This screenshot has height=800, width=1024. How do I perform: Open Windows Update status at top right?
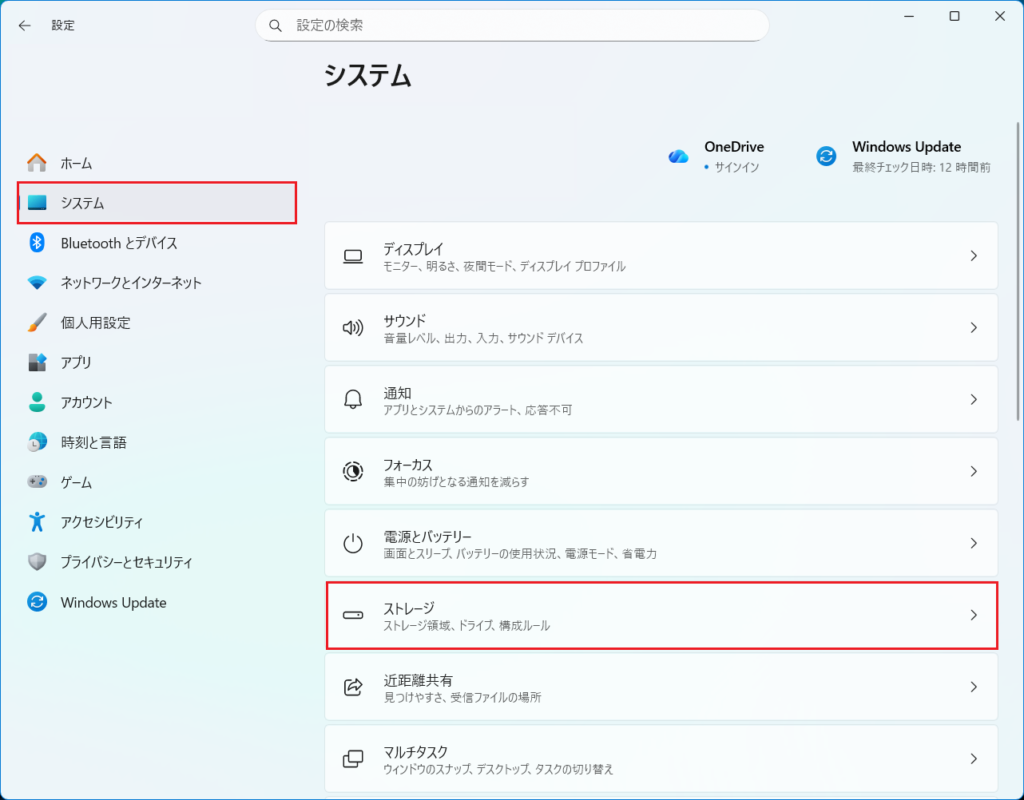coord(905,156)
